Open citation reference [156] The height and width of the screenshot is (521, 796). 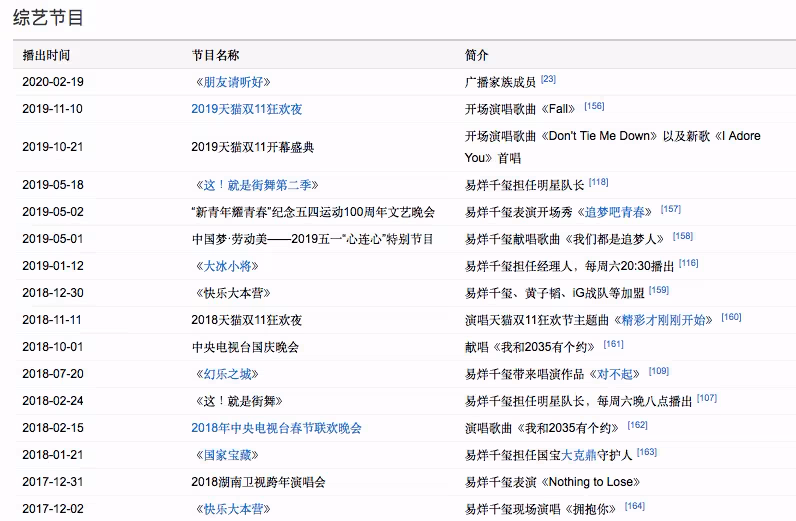click(594, 106)
